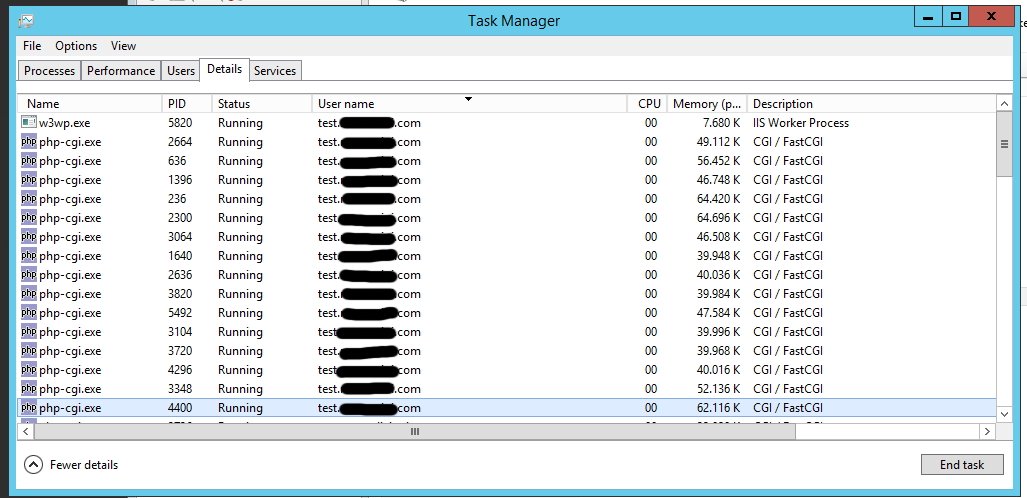Click PID cell 5820
This screenshot has height=498, width=1027.
(x=179, y=123)
